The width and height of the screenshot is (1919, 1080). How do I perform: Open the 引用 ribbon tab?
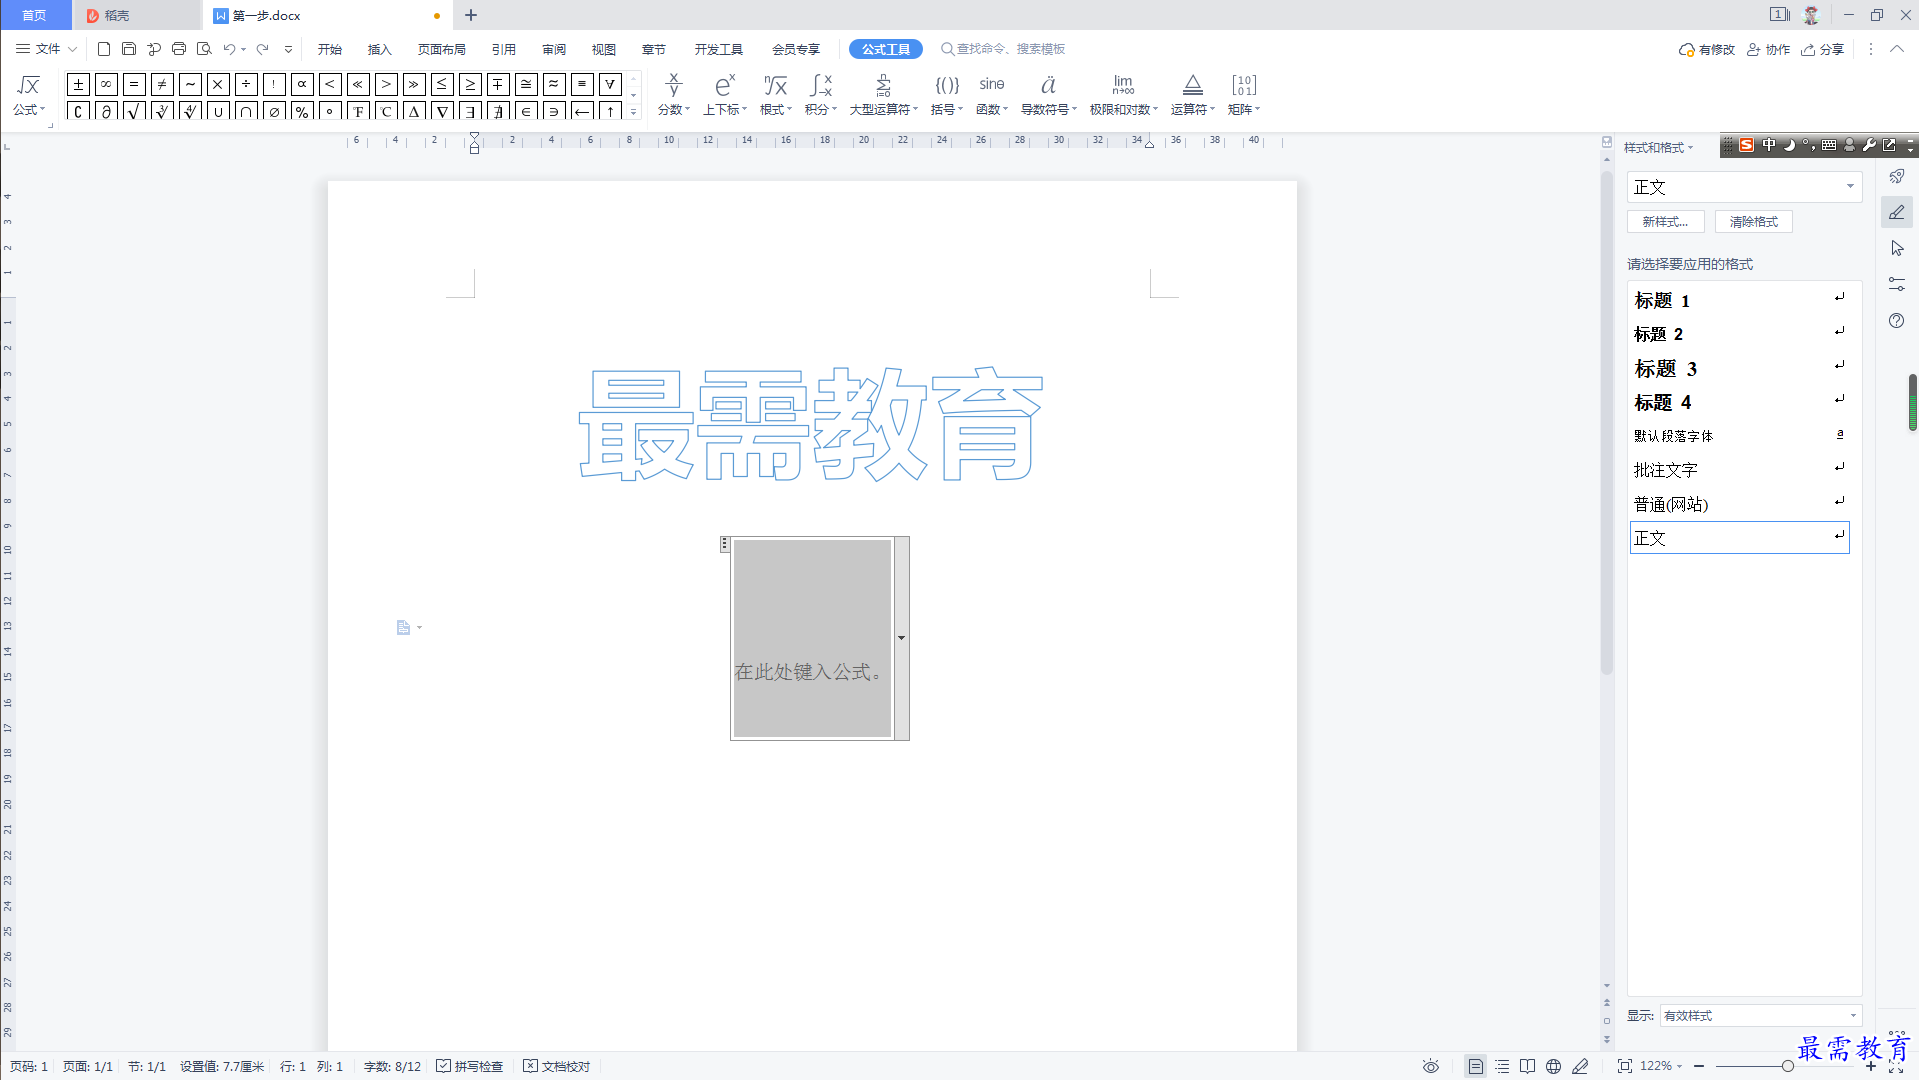click(x=504, y=49)
